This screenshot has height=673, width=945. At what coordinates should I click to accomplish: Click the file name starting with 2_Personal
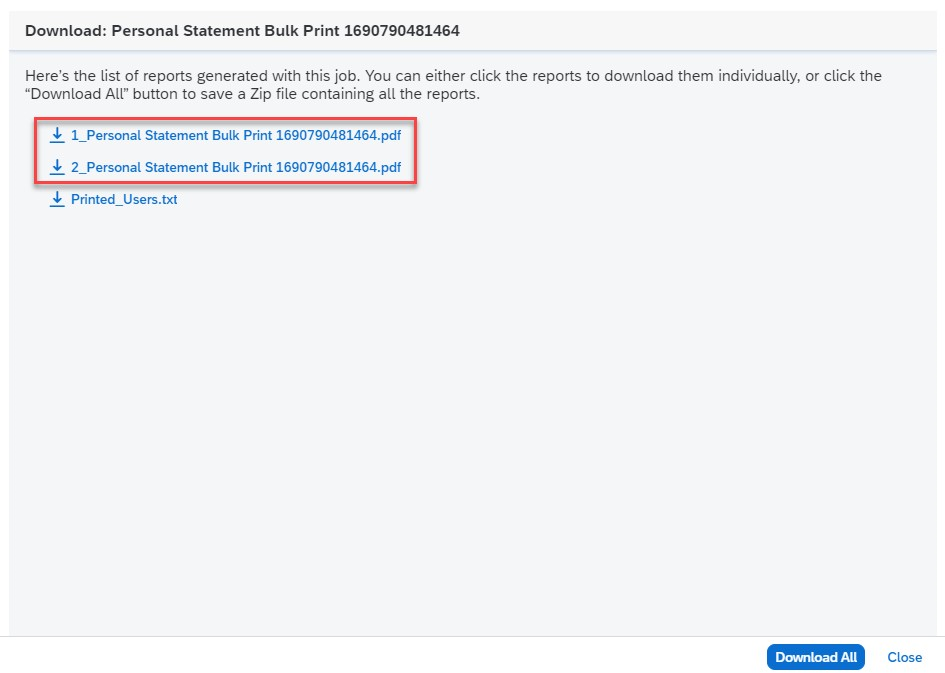pyautogui.click(x=236, y=167)
